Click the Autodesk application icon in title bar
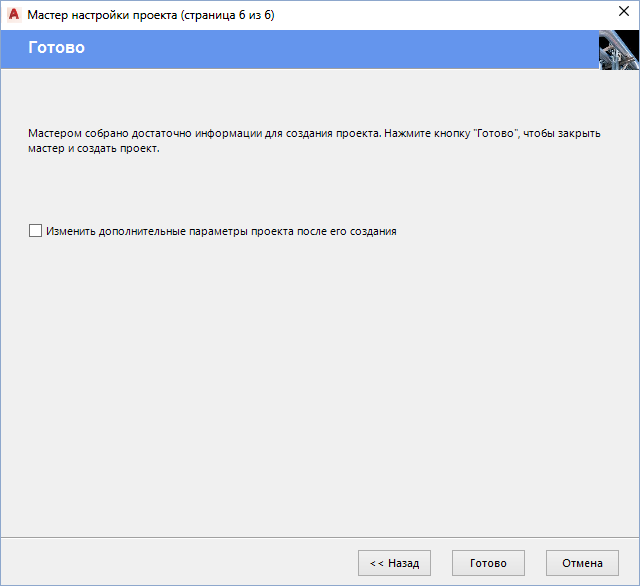The width and height of the screenshot is (640, 586). 14,15
